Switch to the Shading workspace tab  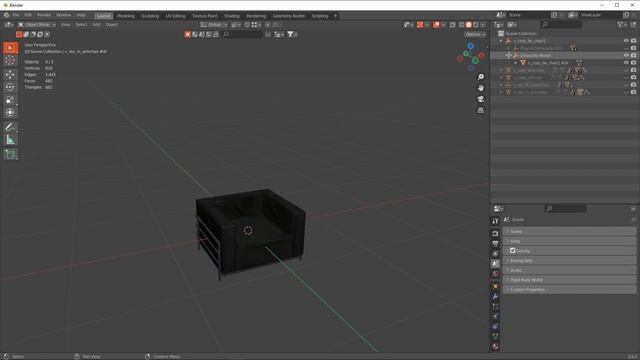point(232,16)
